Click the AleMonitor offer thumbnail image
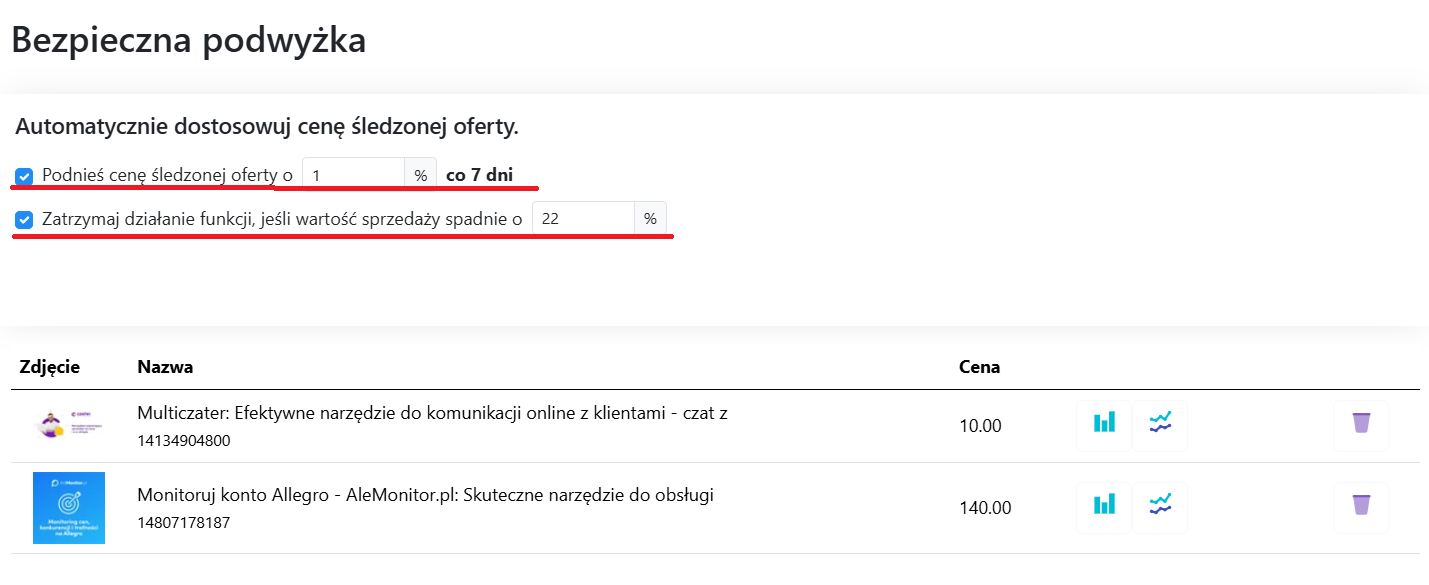Viewport: 1429px width, 585px height. pos(69,508)
